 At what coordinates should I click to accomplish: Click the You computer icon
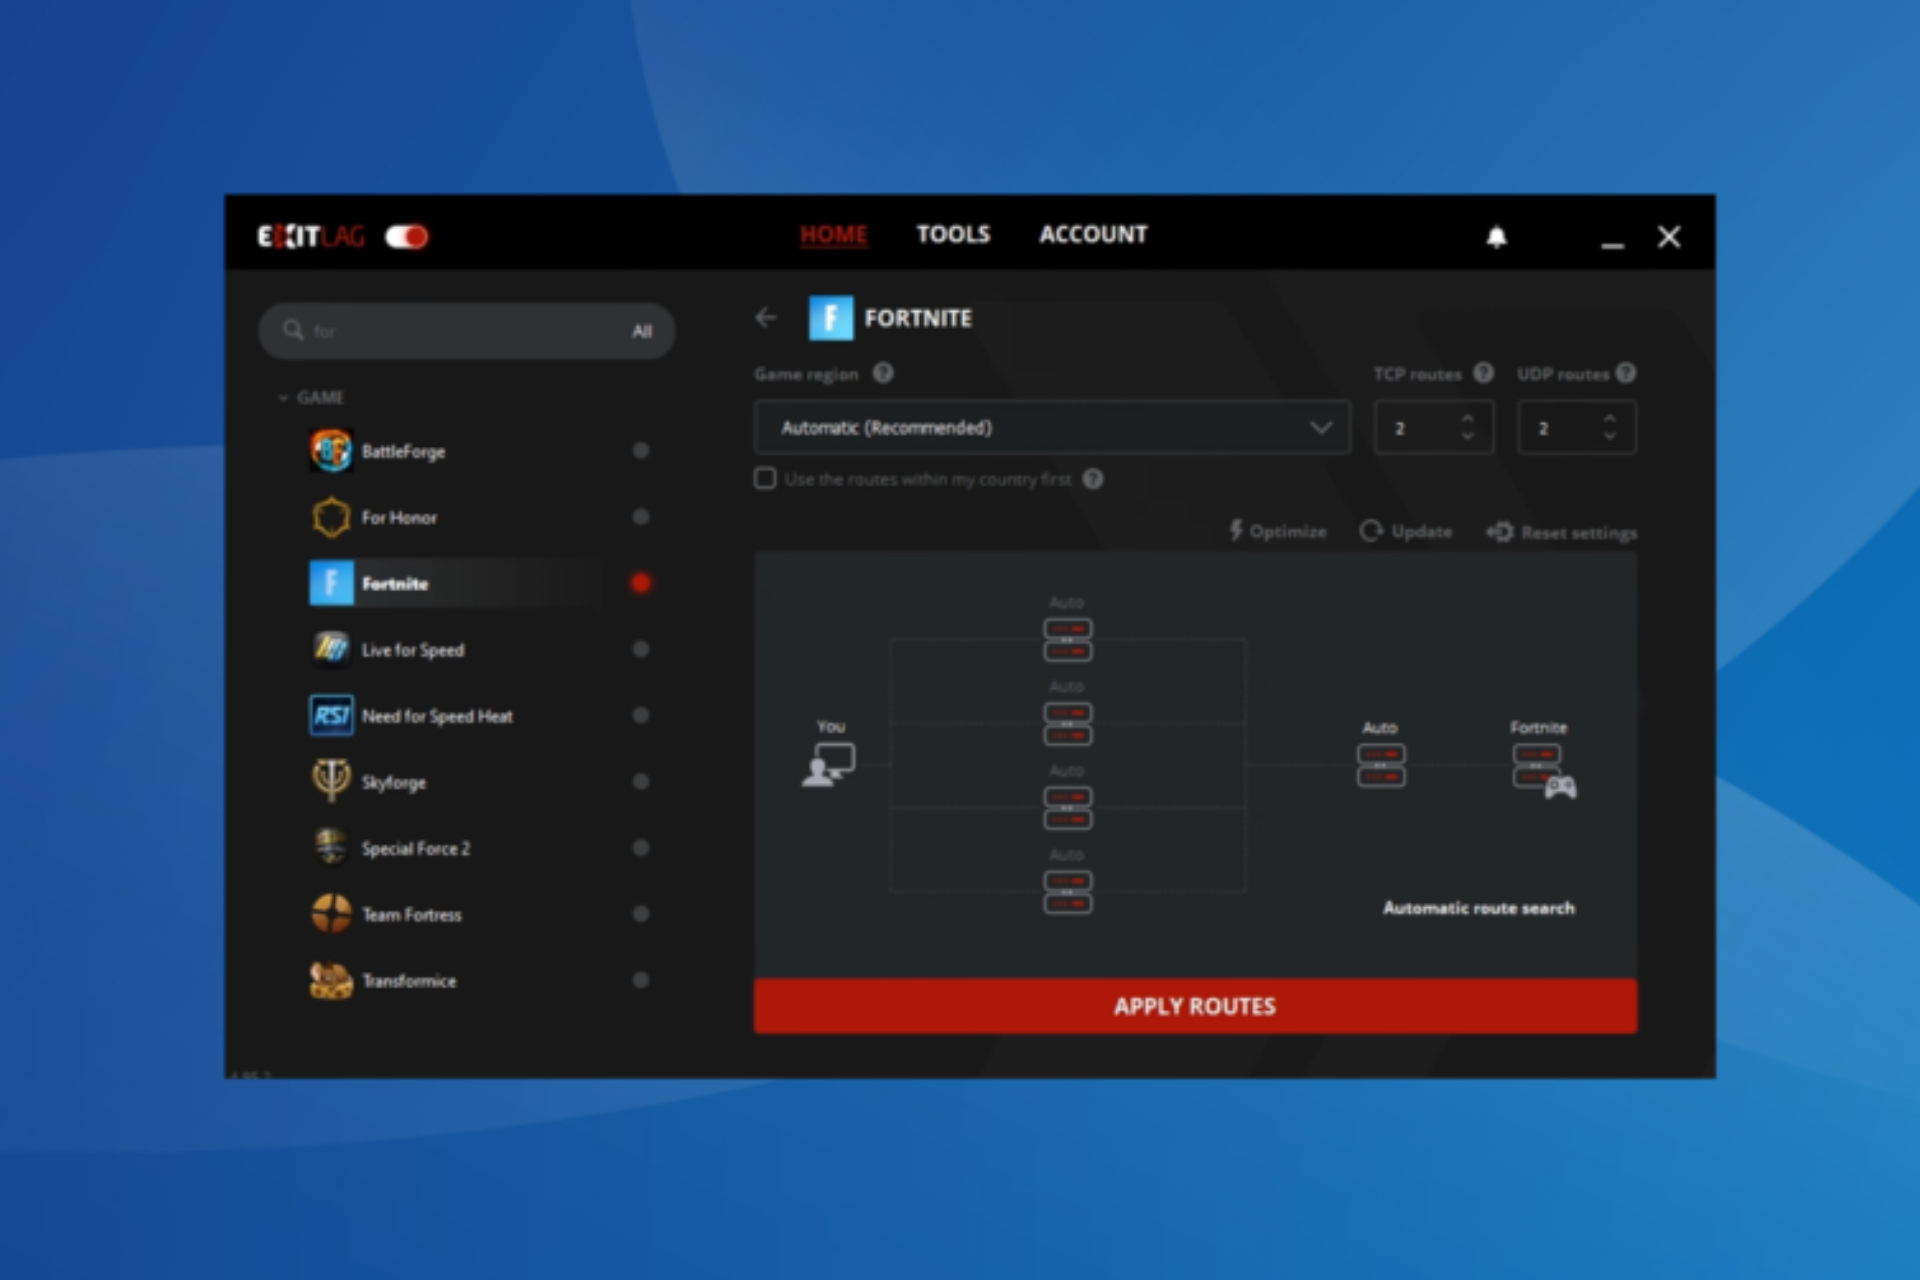[829, 765]
